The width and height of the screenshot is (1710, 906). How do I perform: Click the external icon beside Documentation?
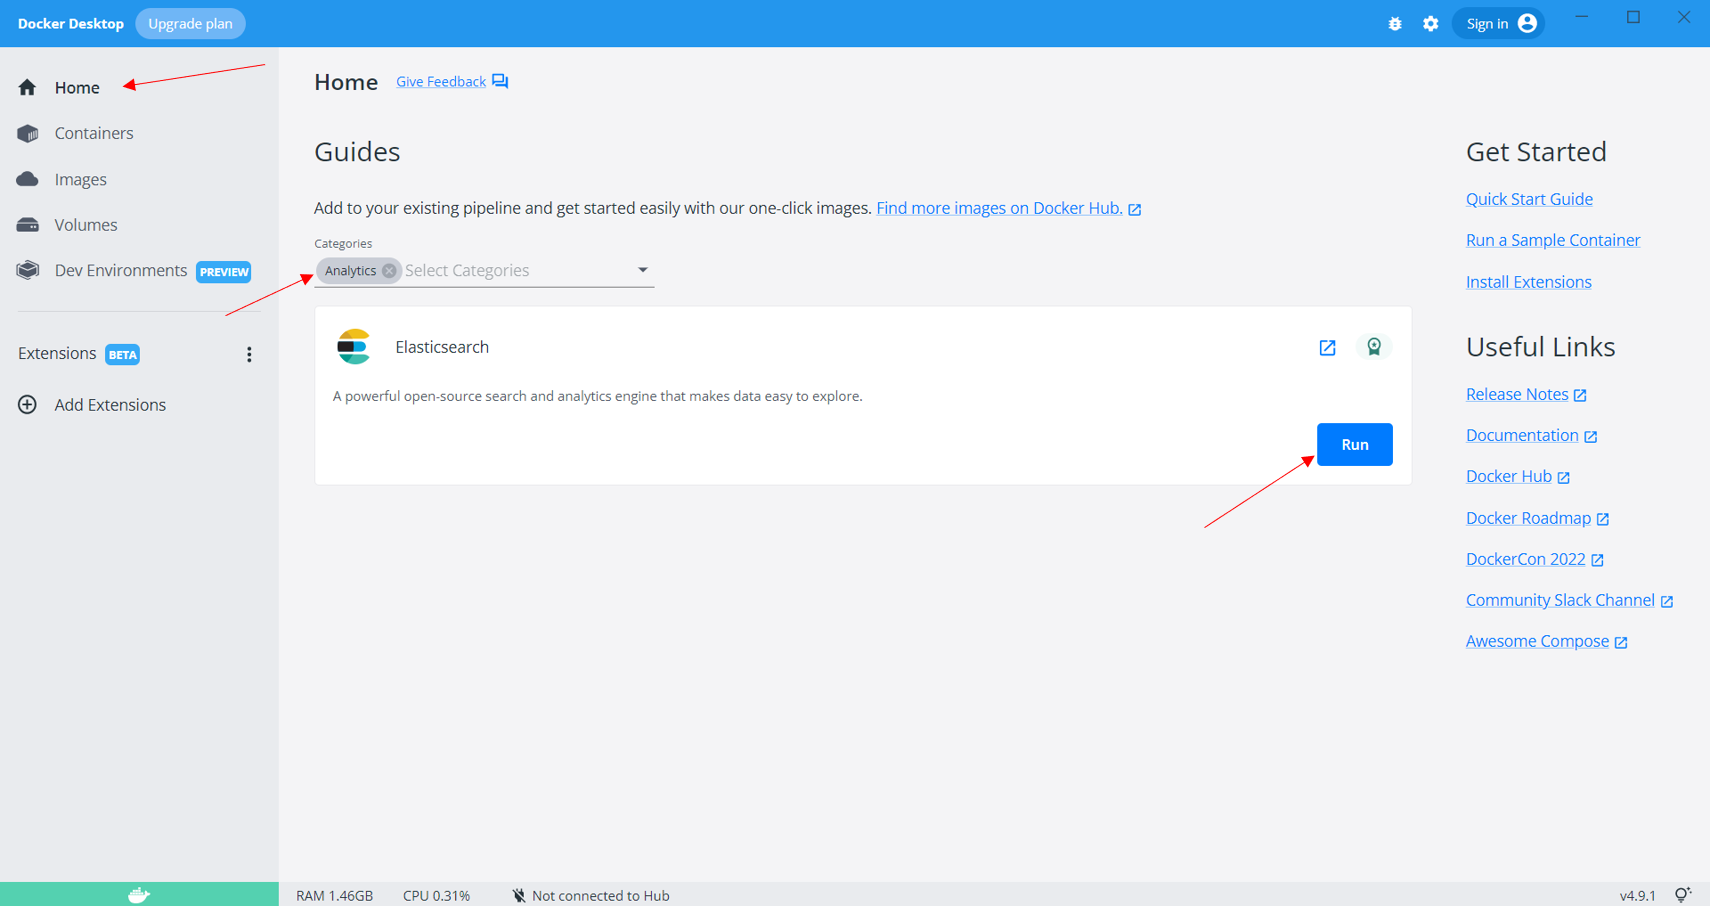pyautogui.click(x=1591, y=437)
